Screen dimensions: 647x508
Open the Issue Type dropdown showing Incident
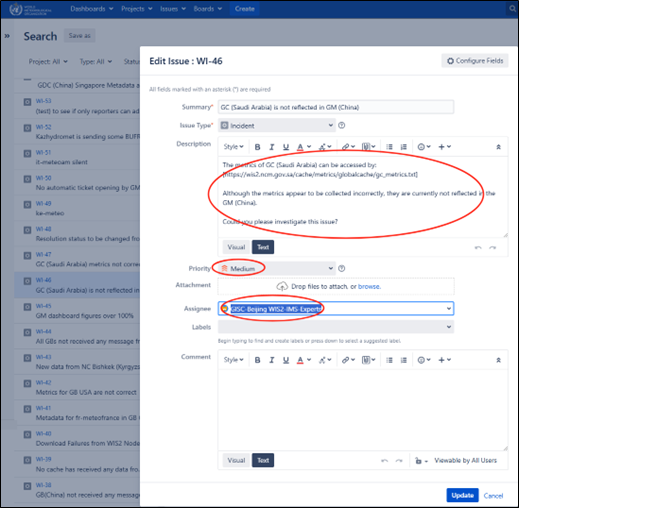276,126
